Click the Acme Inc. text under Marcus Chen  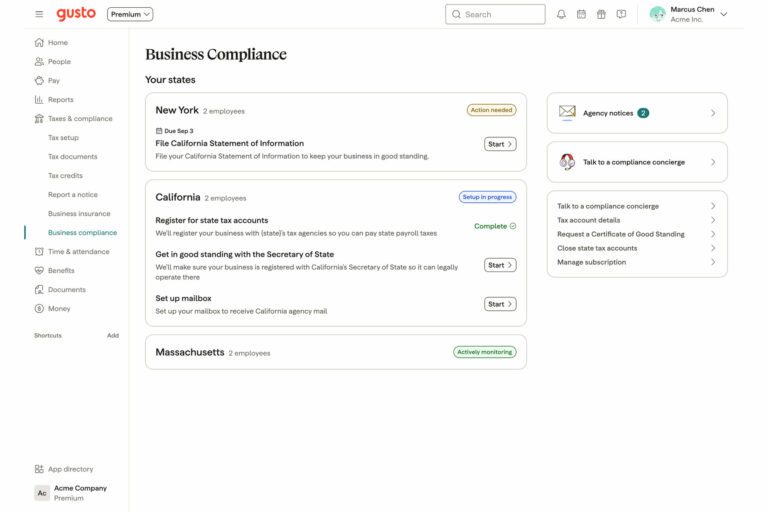tap(686, 20)
